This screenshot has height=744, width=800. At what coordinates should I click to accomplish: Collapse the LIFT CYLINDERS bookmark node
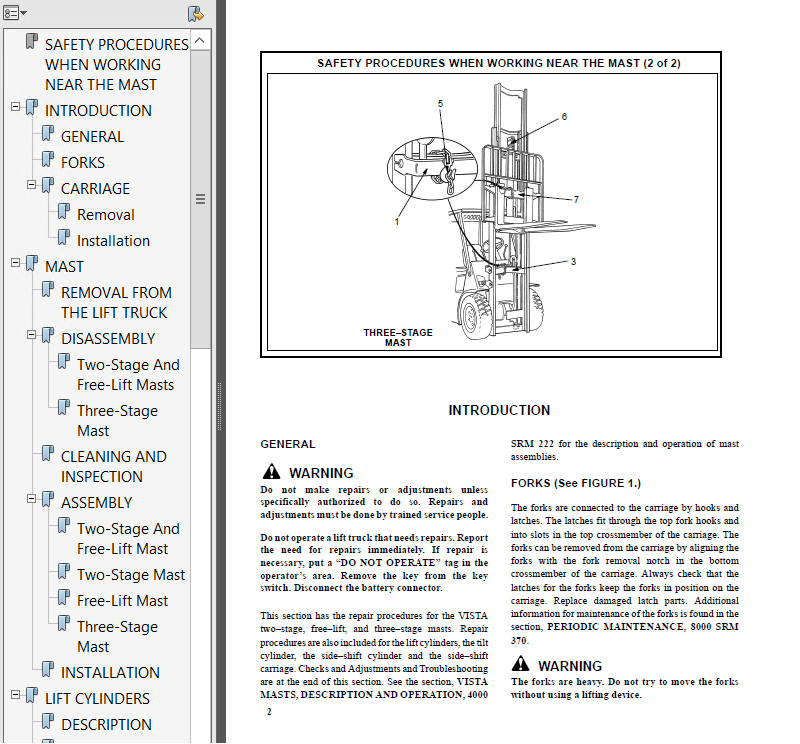[15, 695]
